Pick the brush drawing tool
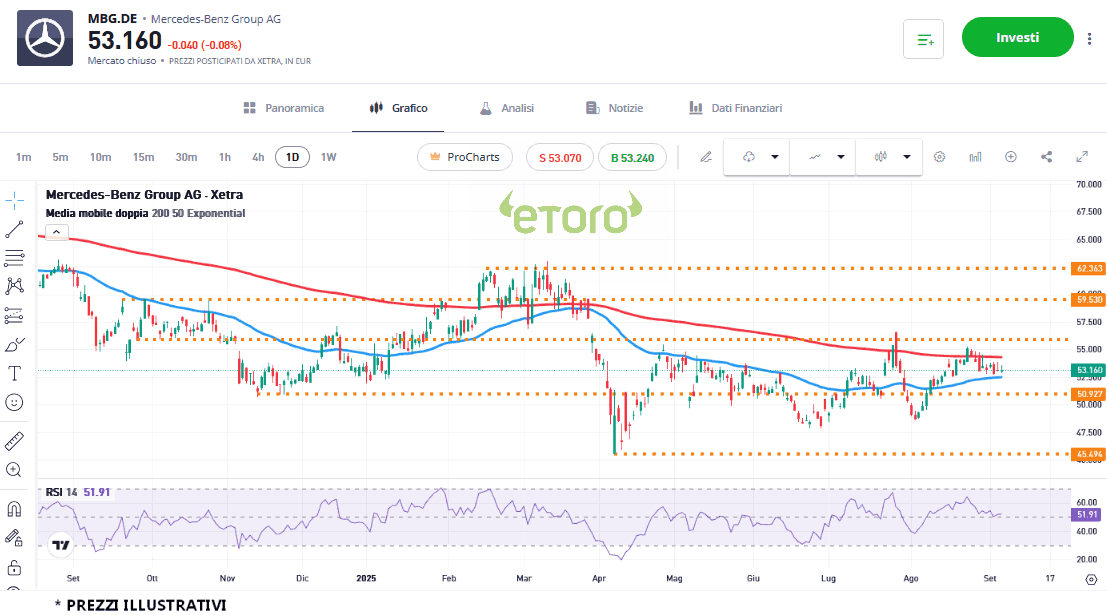 pyautogui.click(x=14, y=345)
